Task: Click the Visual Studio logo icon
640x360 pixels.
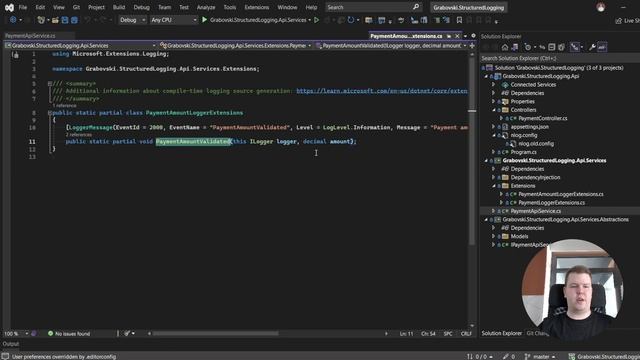Action: click(x=9, y=7)
